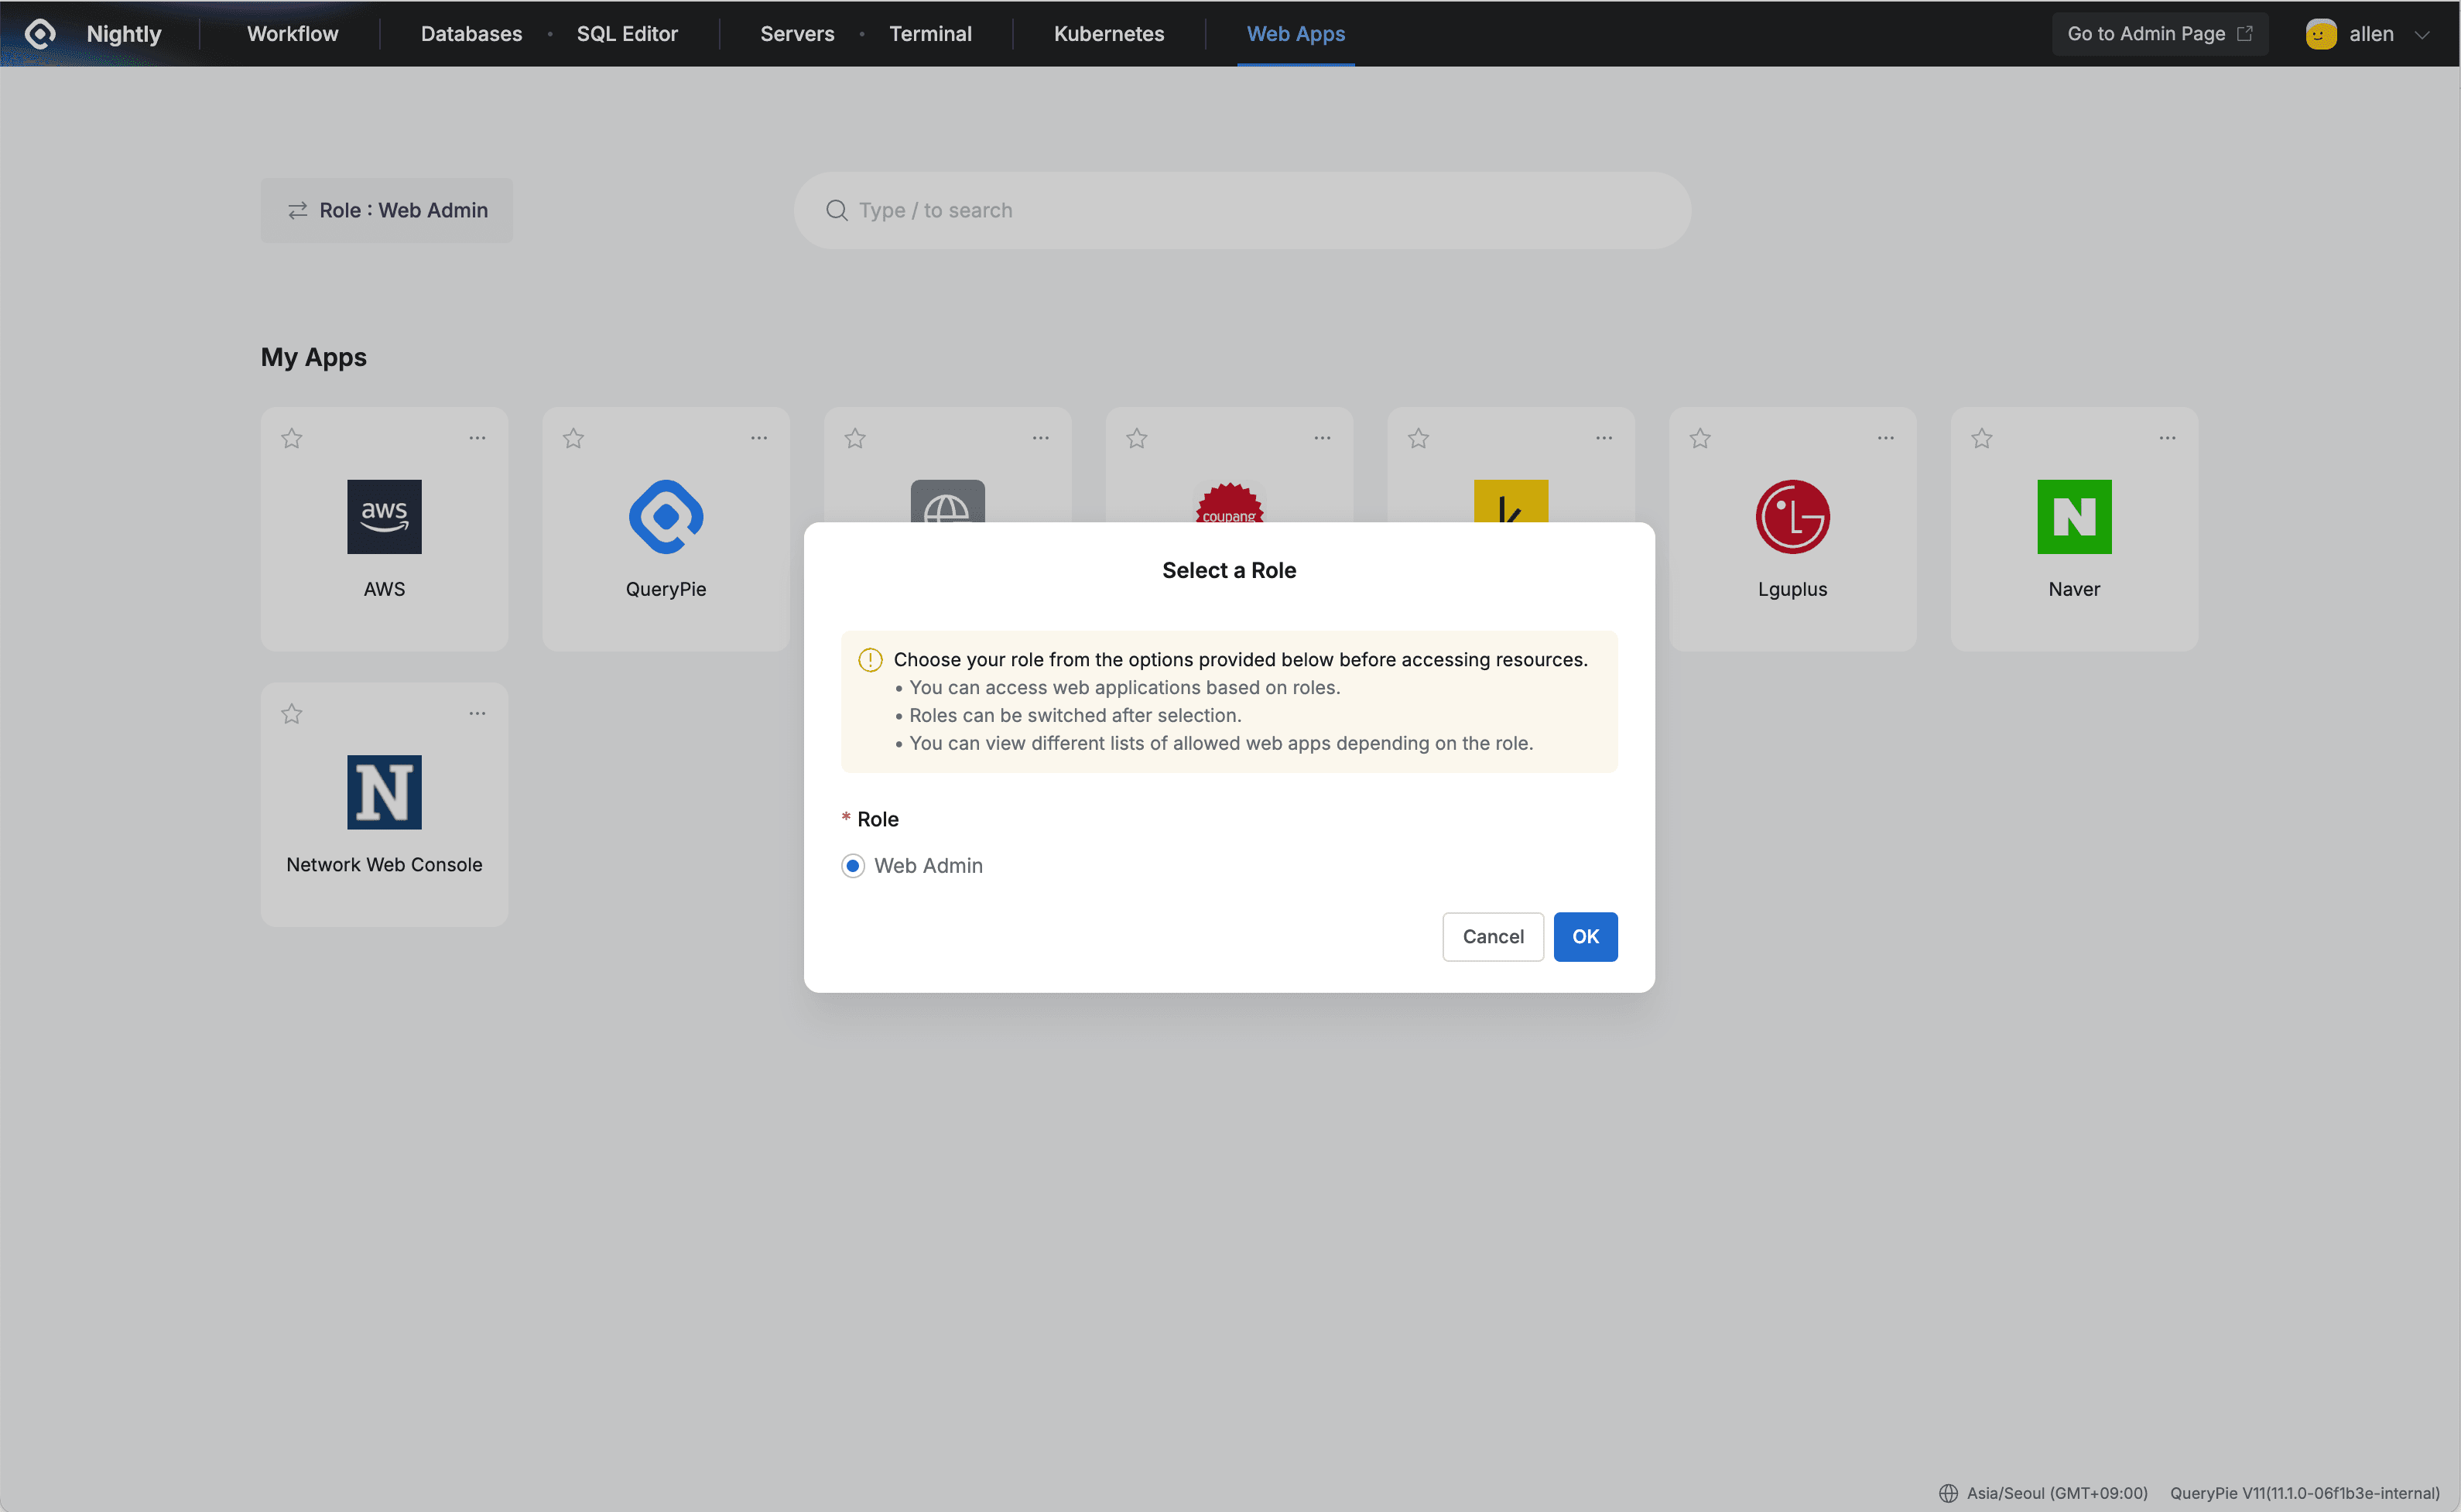Click the Type to search field
The height and width of the screenshot is (1512, 2461).
1200,209
